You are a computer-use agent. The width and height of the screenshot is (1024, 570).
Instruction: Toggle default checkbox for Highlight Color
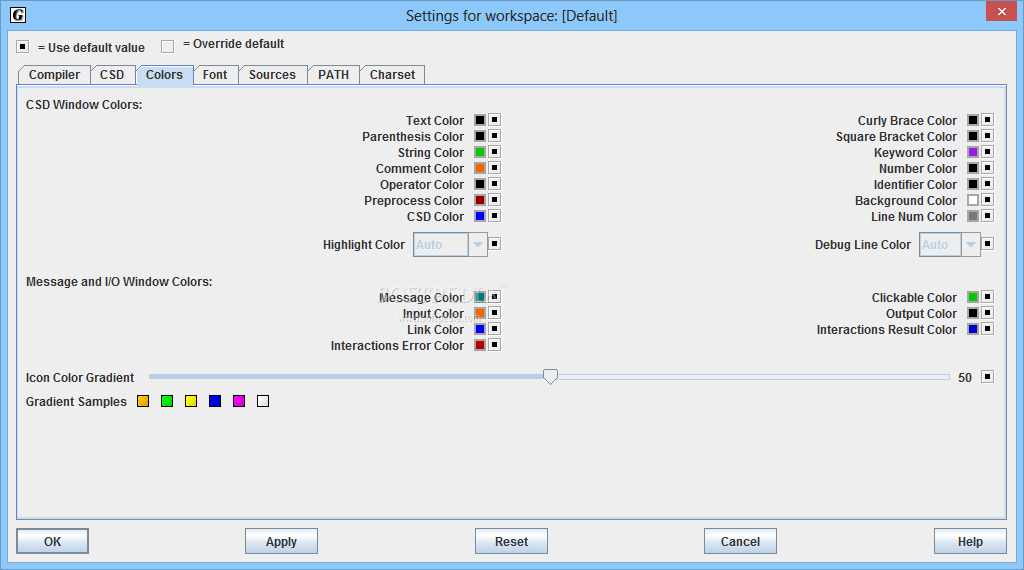pyautogui.click(x=494, y=244)
